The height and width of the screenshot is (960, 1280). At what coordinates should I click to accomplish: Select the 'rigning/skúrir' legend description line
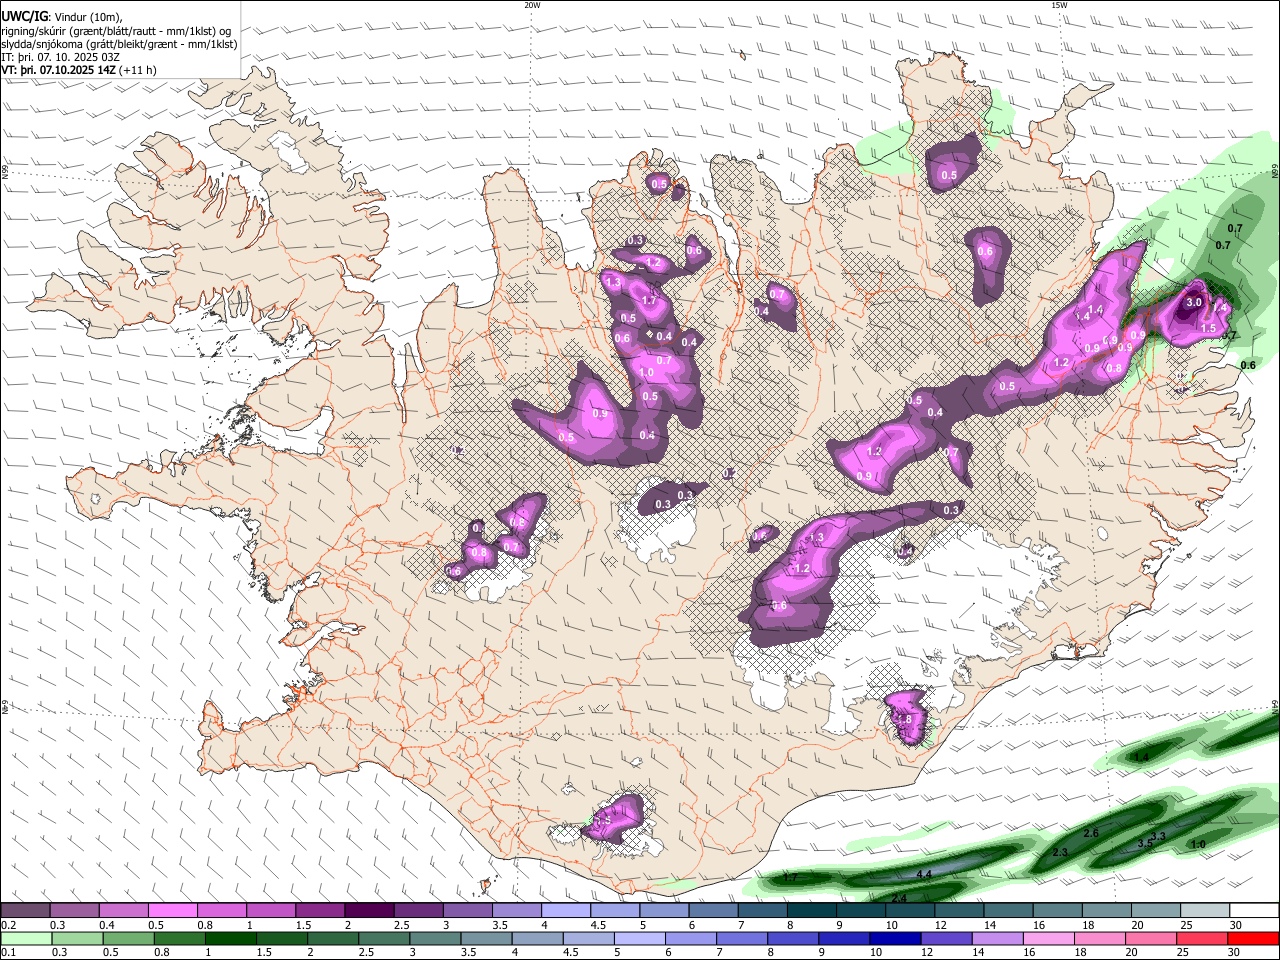coord(116,30)
